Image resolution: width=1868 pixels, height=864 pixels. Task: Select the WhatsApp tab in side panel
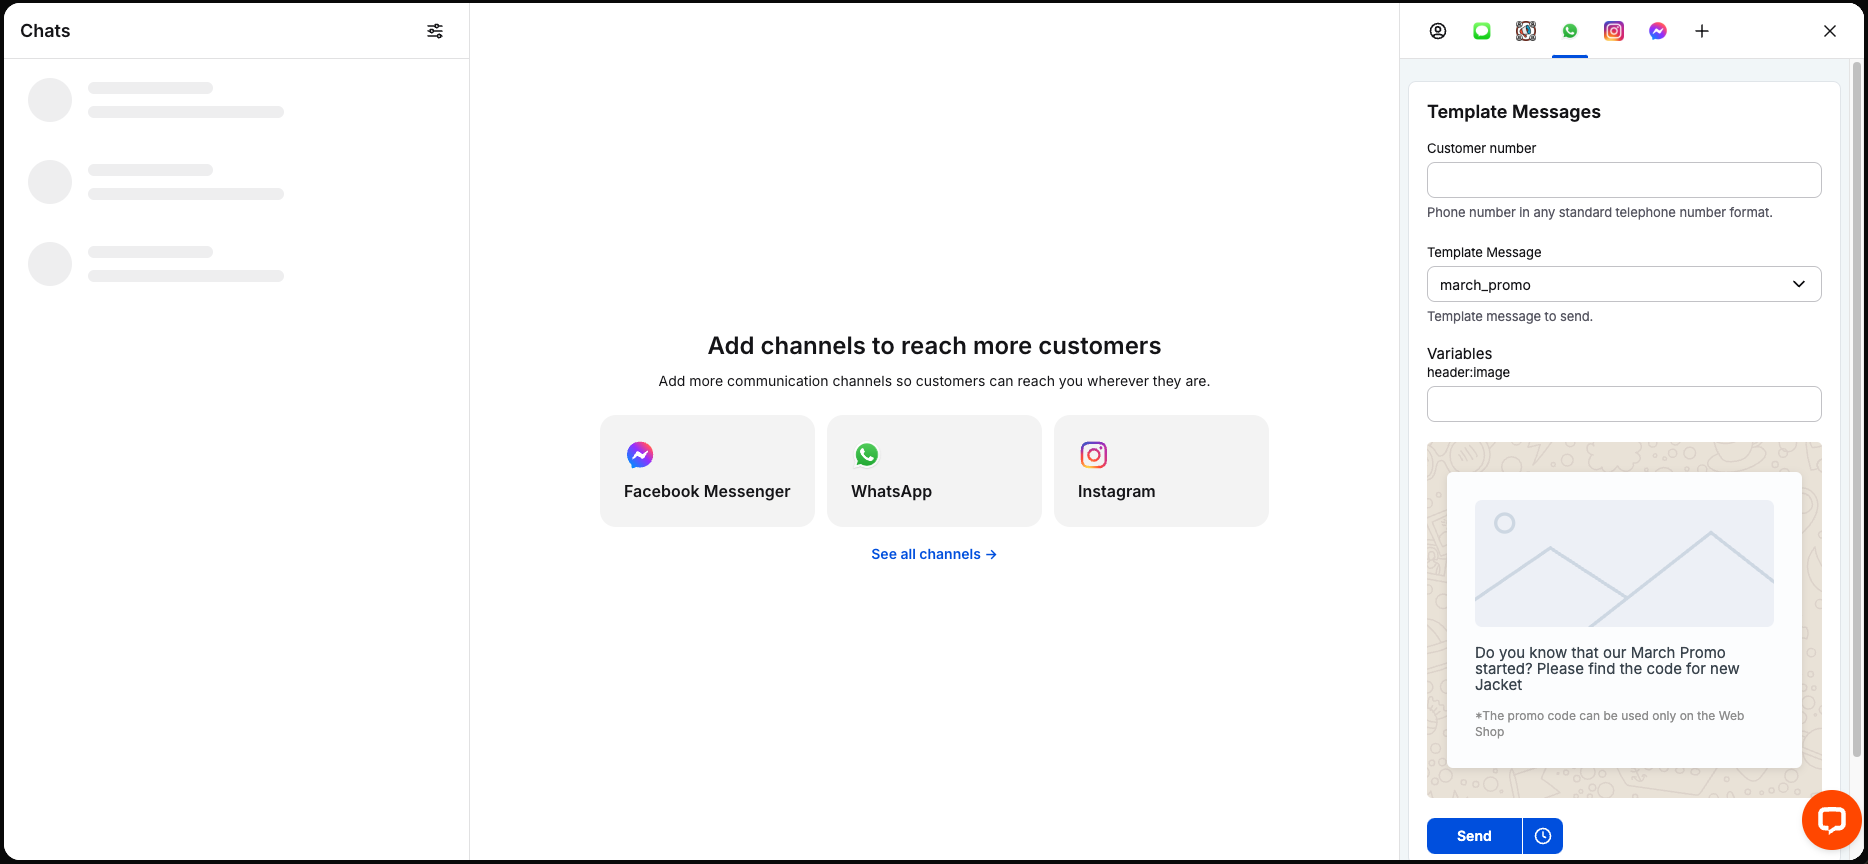click(x=1570, y=31)
